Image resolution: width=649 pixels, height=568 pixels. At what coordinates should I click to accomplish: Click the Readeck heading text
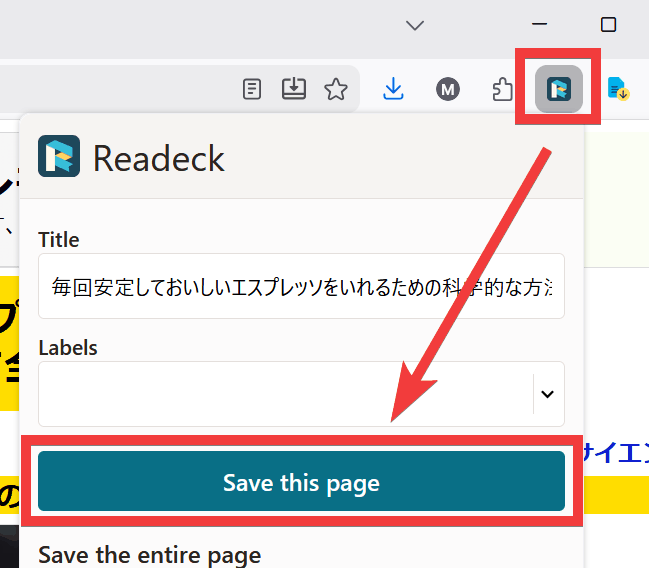159,159
